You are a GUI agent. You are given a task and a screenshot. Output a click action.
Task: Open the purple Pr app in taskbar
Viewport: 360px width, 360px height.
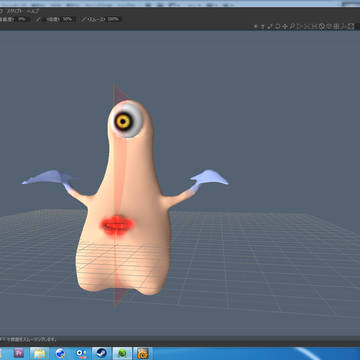coord(19,353)
